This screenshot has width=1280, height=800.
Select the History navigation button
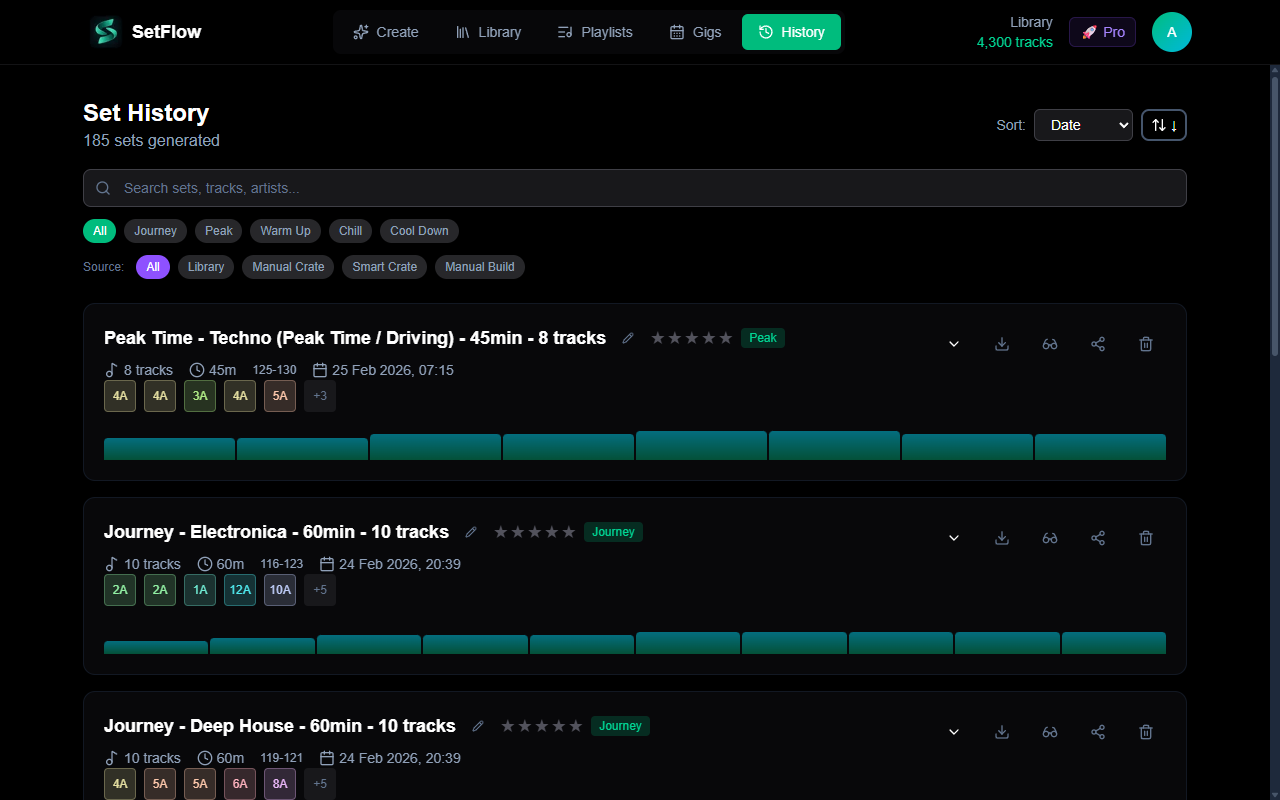point(791,32)
